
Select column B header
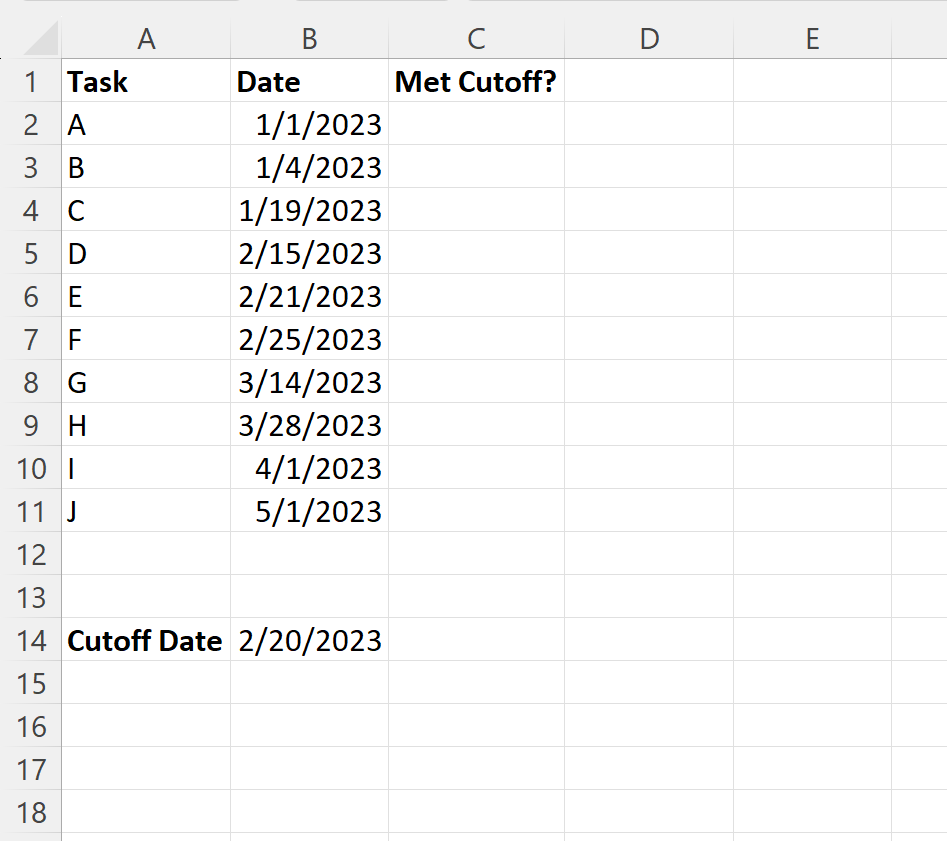309,39
